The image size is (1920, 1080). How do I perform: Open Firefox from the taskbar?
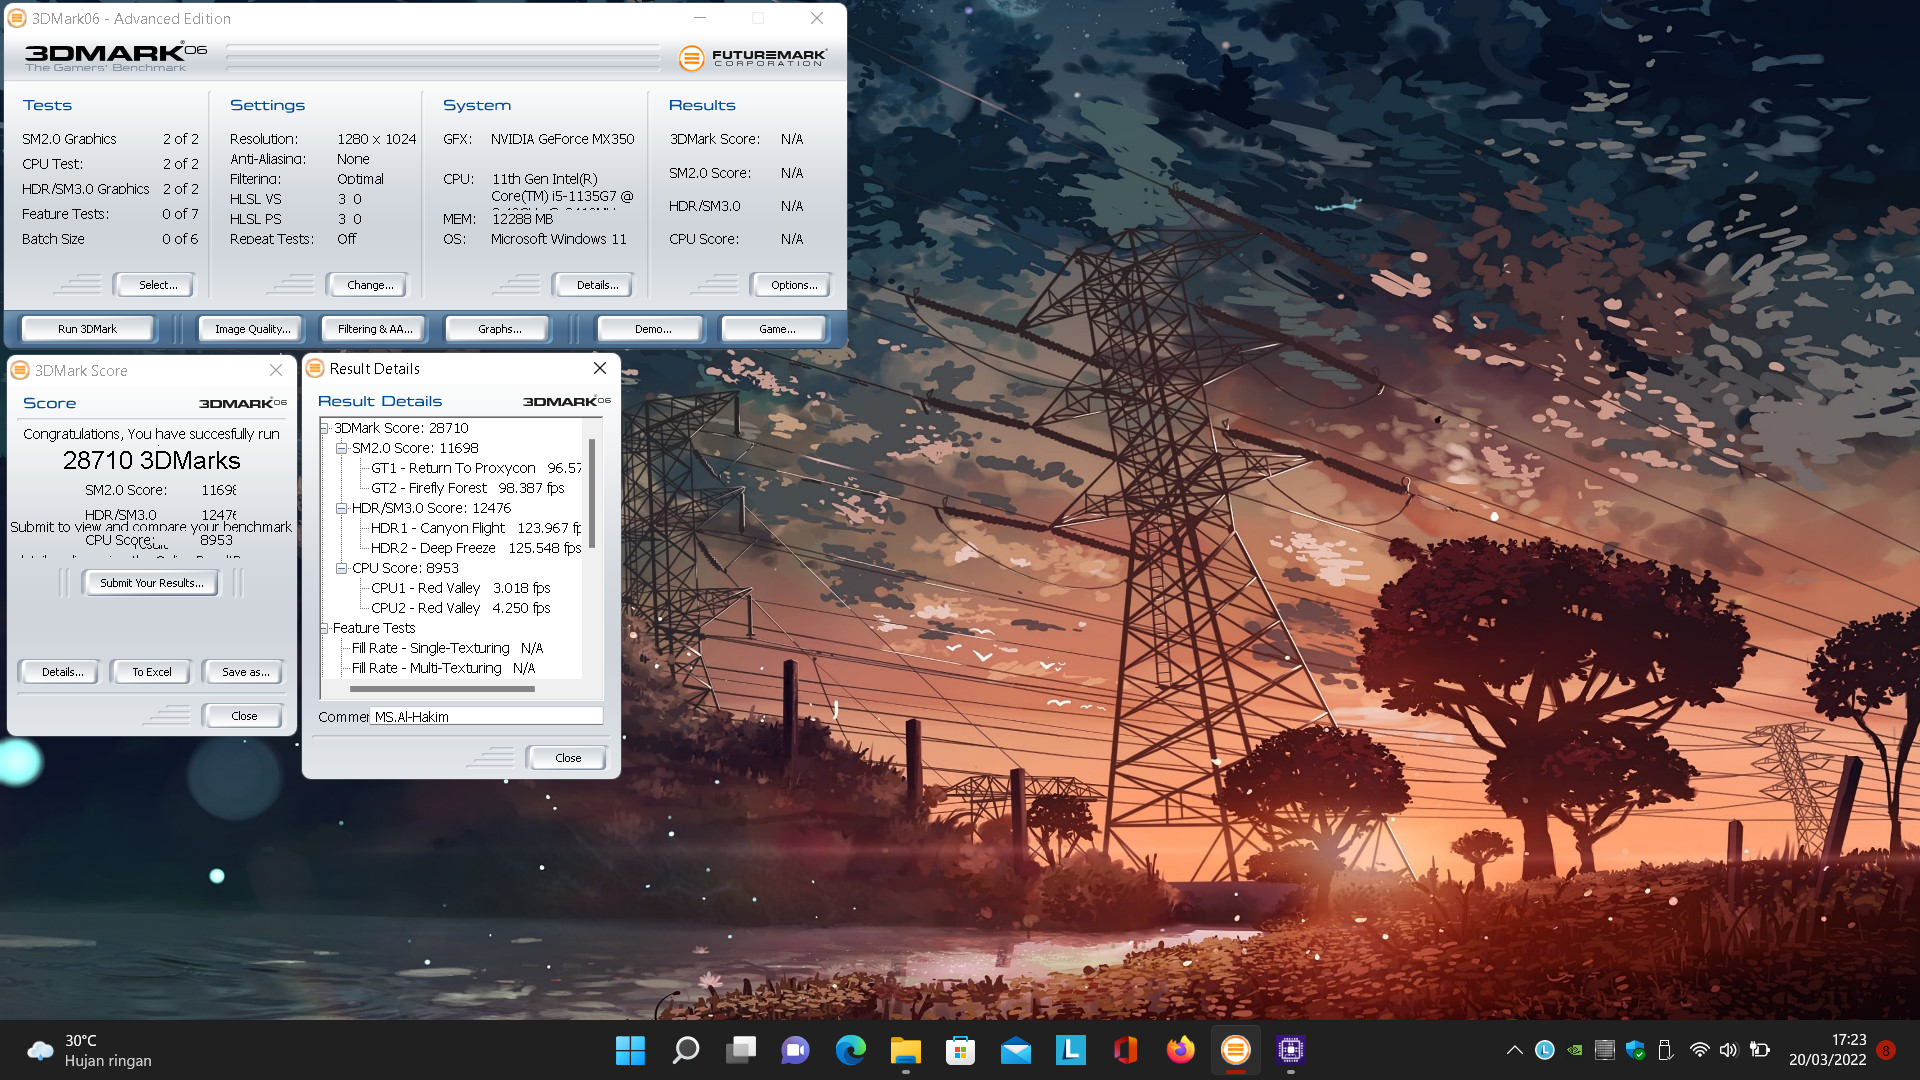tap(1181, 1050)
